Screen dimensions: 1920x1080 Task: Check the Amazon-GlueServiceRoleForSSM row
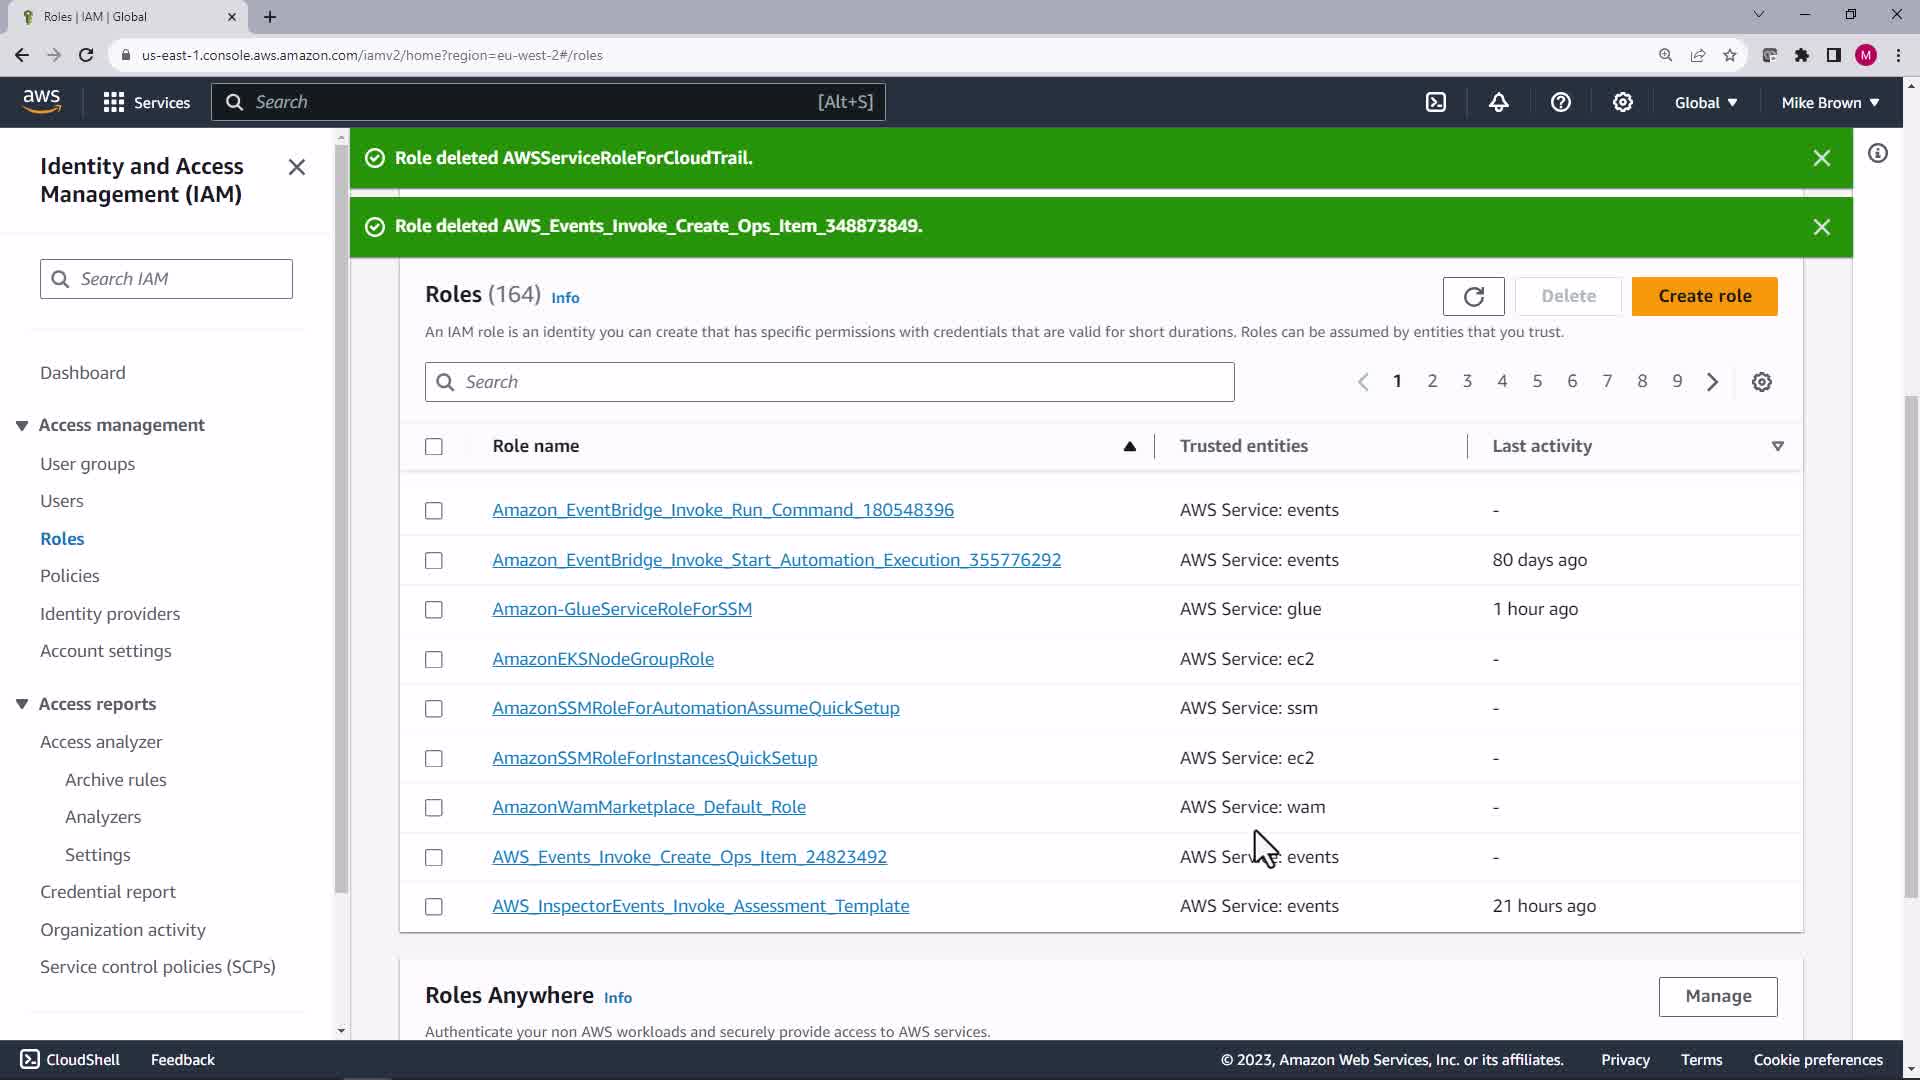pyautogui.click(x=434, y=610)
